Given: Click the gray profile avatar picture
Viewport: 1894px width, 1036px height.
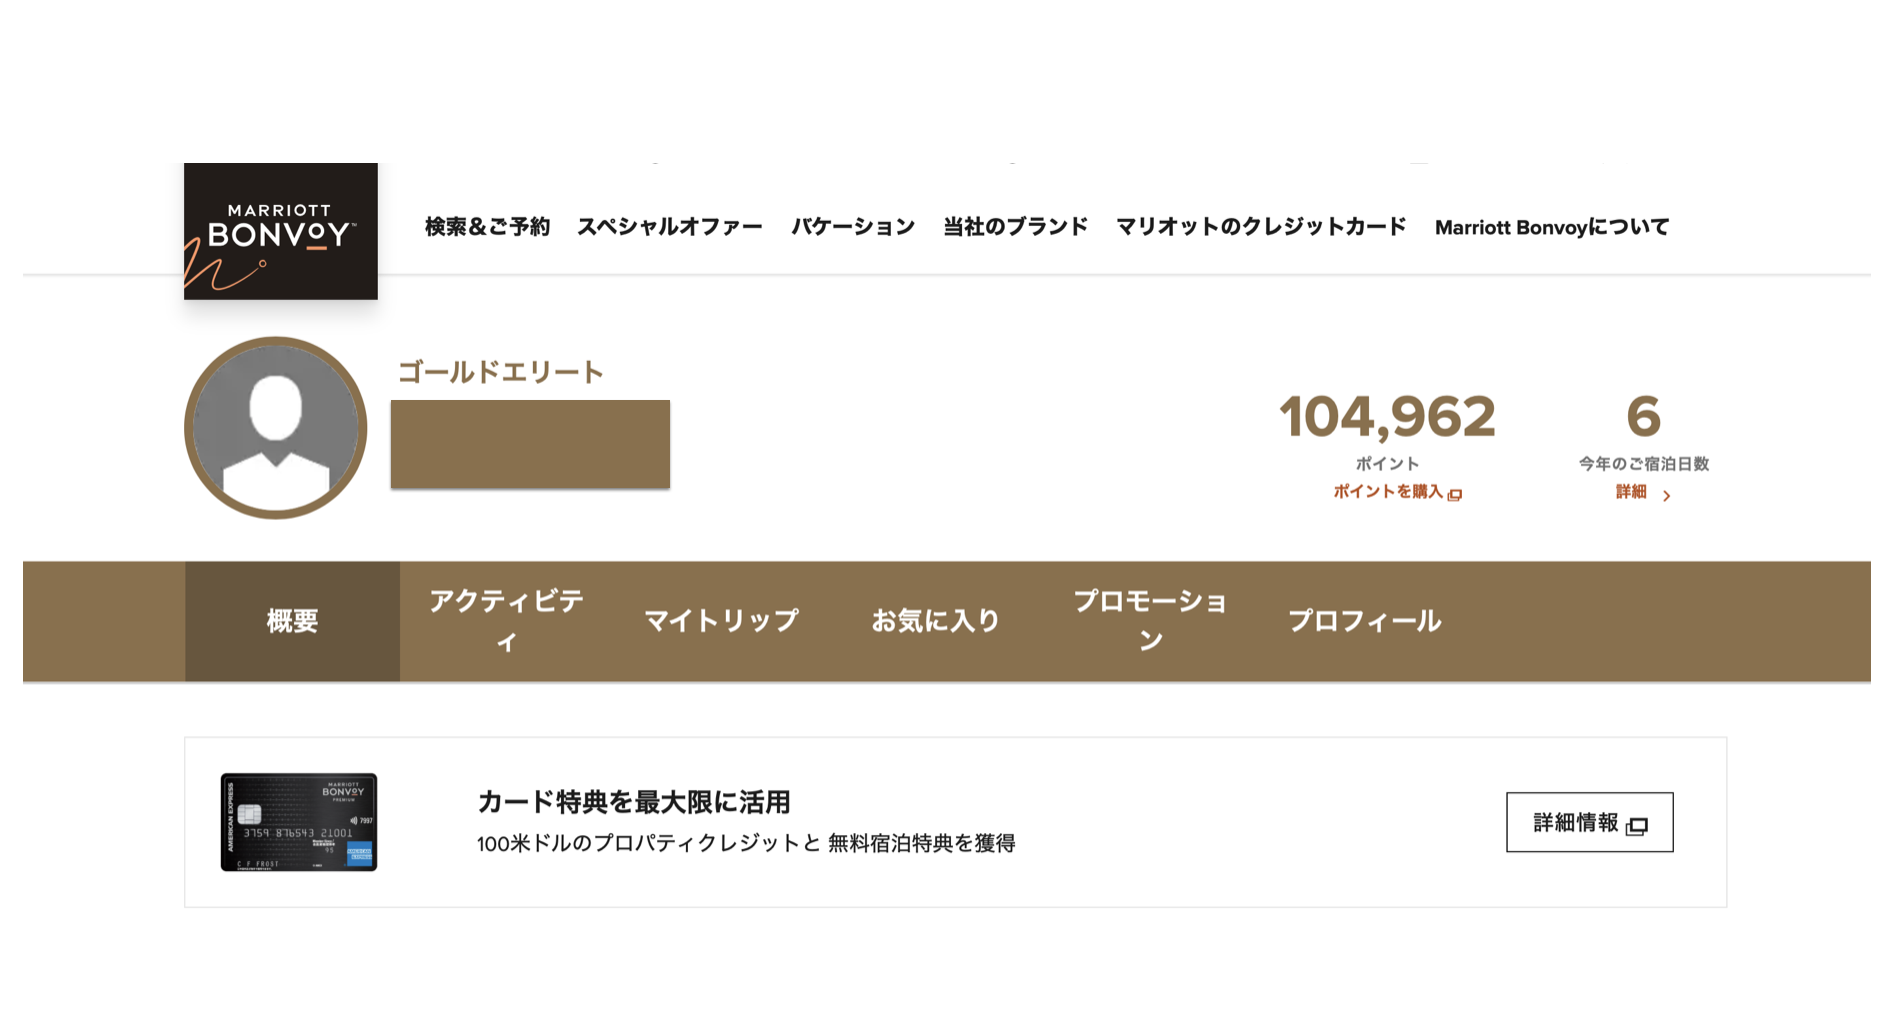Looking at the screenshot, I should pos(276,428).
